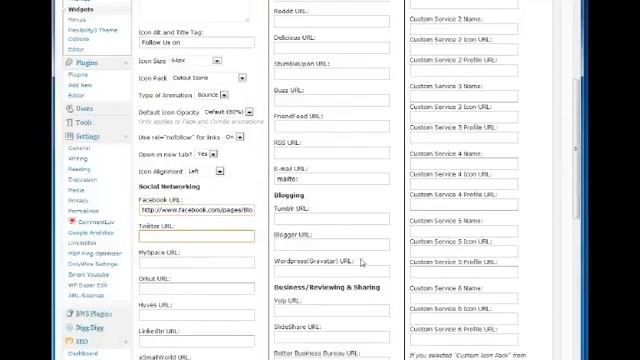
Task: Open the Permalinks settings link
Action: point(83,211)
